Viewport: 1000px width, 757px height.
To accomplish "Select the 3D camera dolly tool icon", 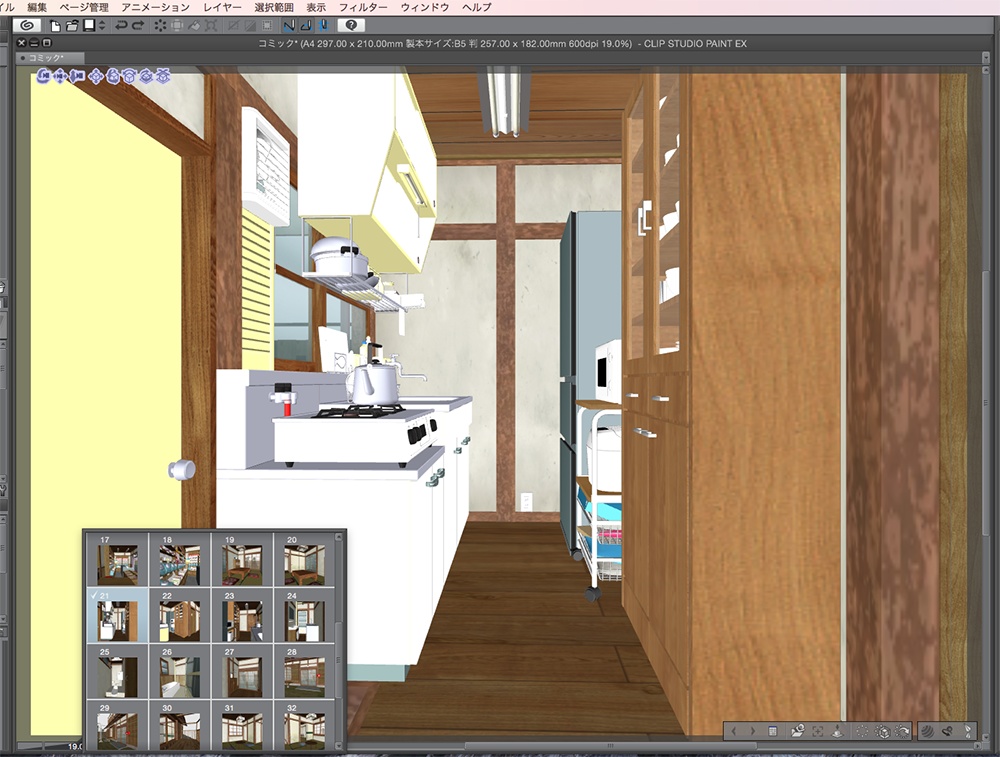I will (76, 76).
